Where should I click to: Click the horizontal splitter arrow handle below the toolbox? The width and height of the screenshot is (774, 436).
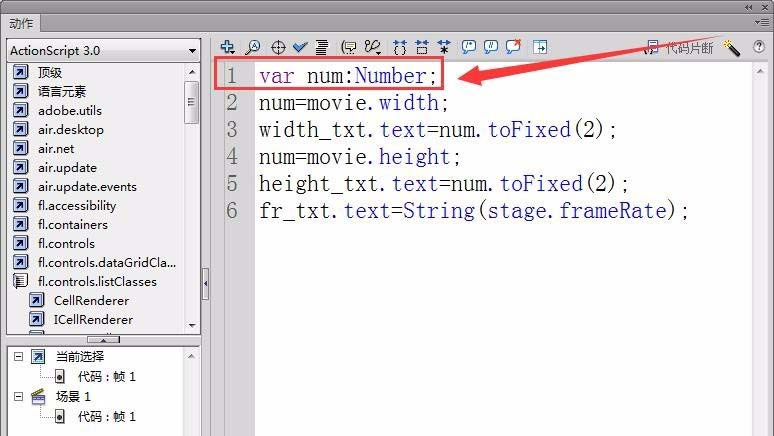(103, 340)
